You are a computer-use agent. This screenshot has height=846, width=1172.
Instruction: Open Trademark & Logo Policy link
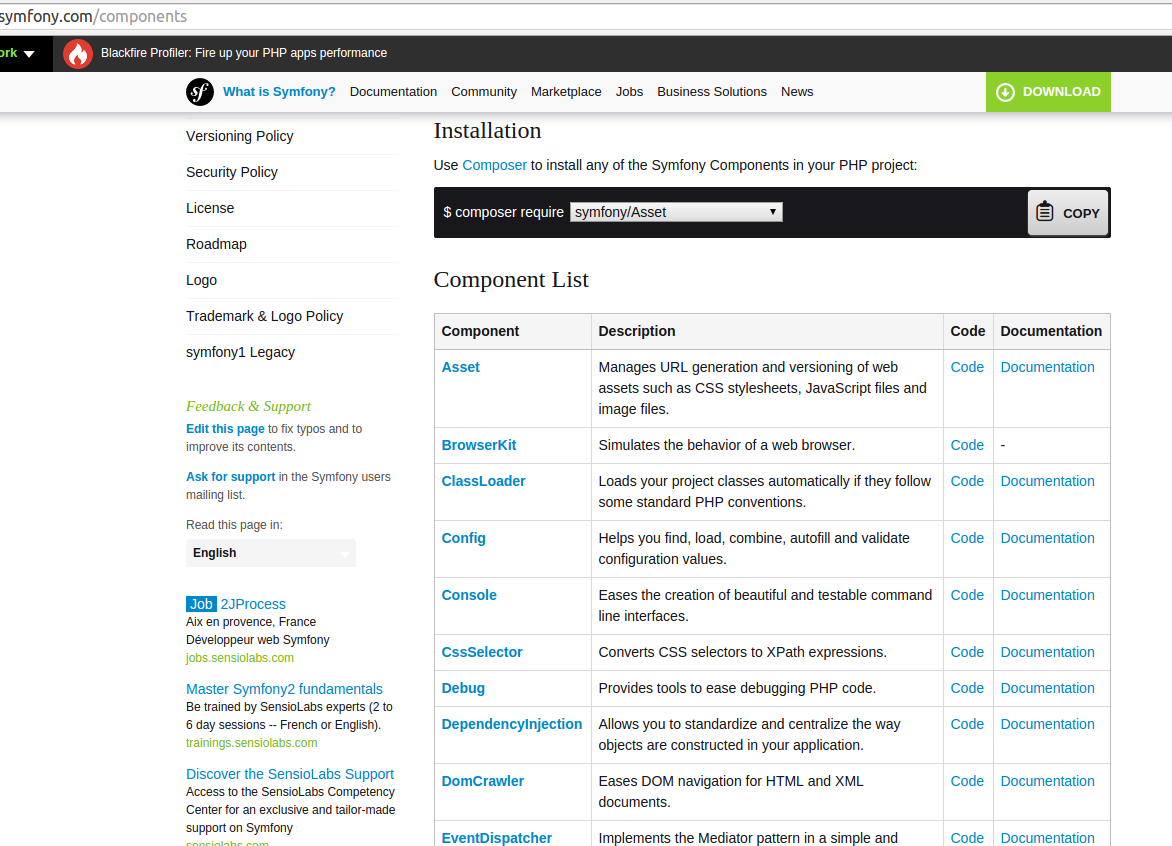[265, 316]
